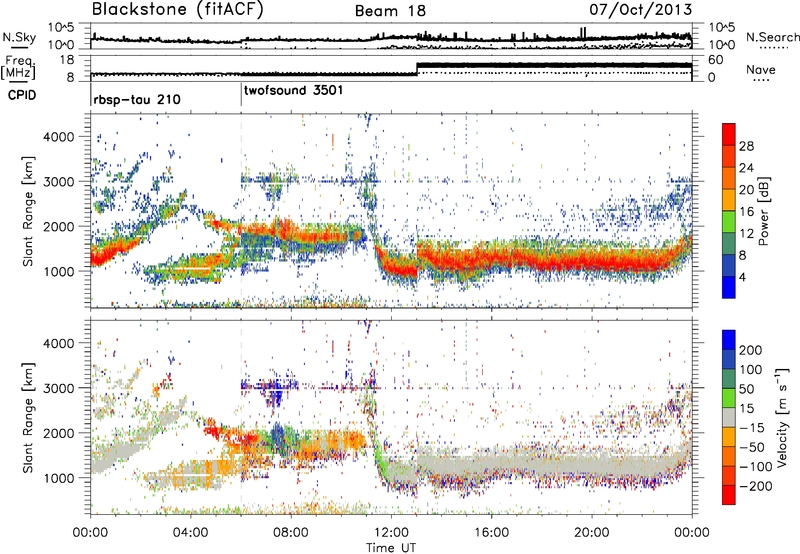Click the '-200' velocity colorbar tick label
Image resolution: width=800 pixels, height=554 pixels.
(755, 486)
